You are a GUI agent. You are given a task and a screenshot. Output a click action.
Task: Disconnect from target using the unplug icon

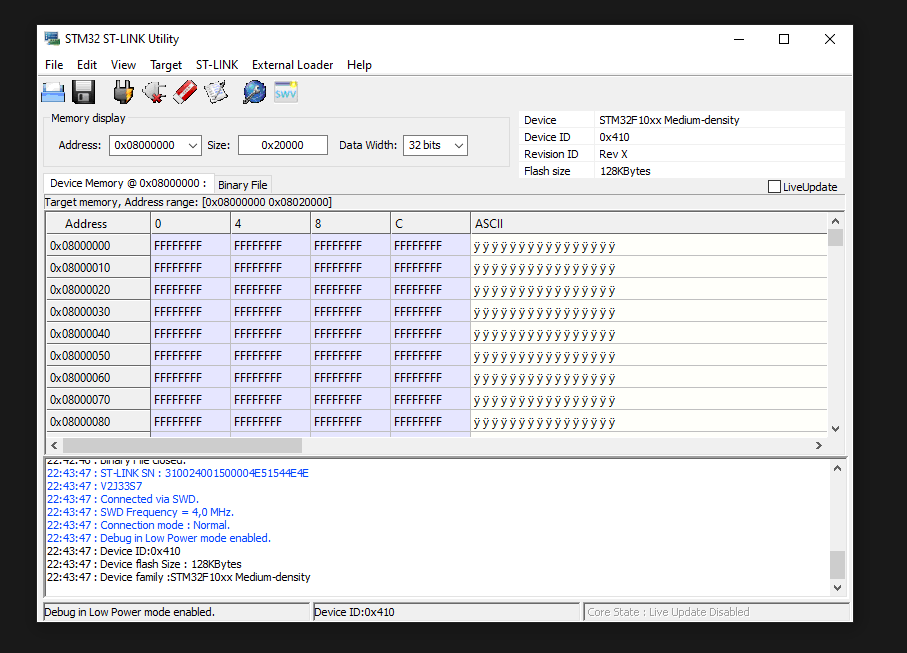coord(153,91)
